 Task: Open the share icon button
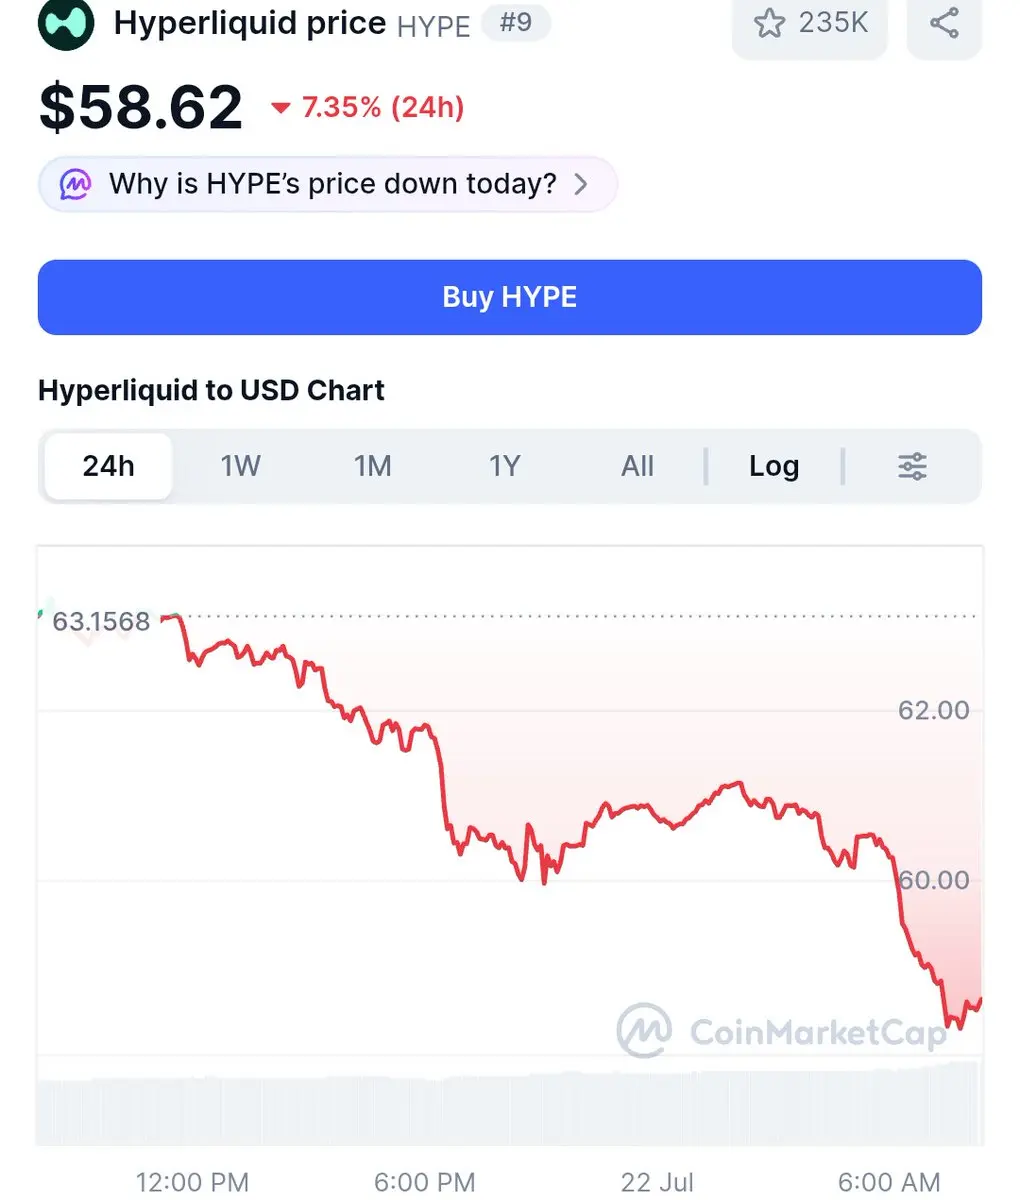tap(944, 23)
